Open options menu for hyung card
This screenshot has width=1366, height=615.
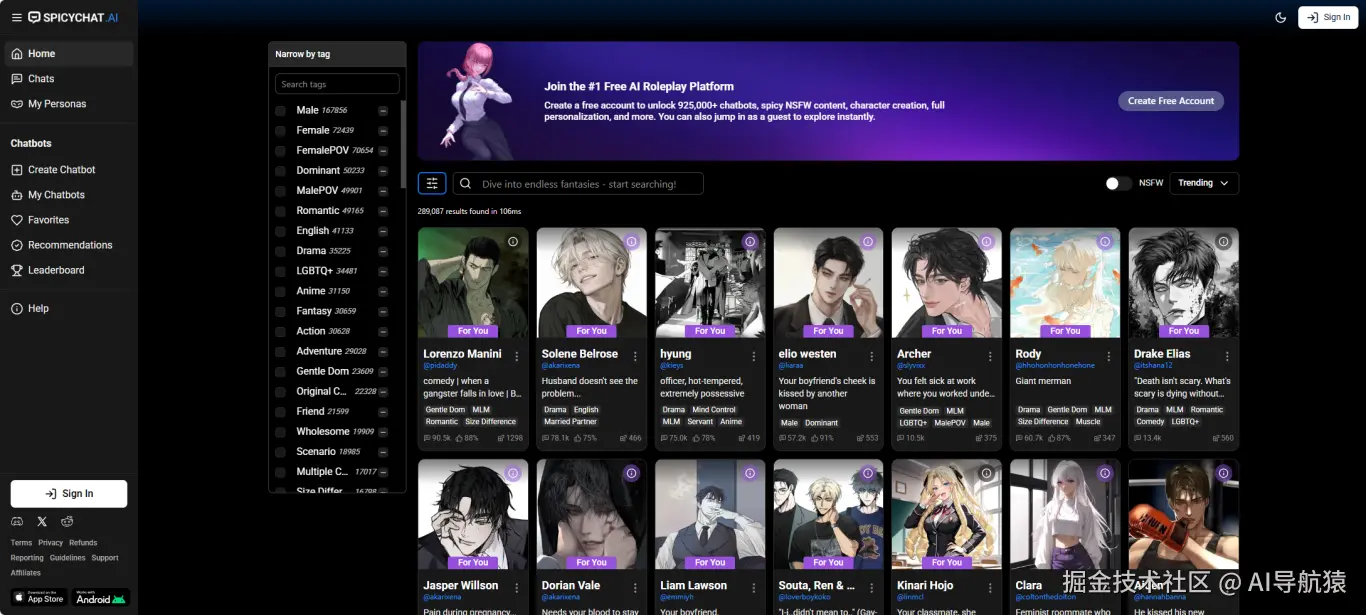click(754, 356)
